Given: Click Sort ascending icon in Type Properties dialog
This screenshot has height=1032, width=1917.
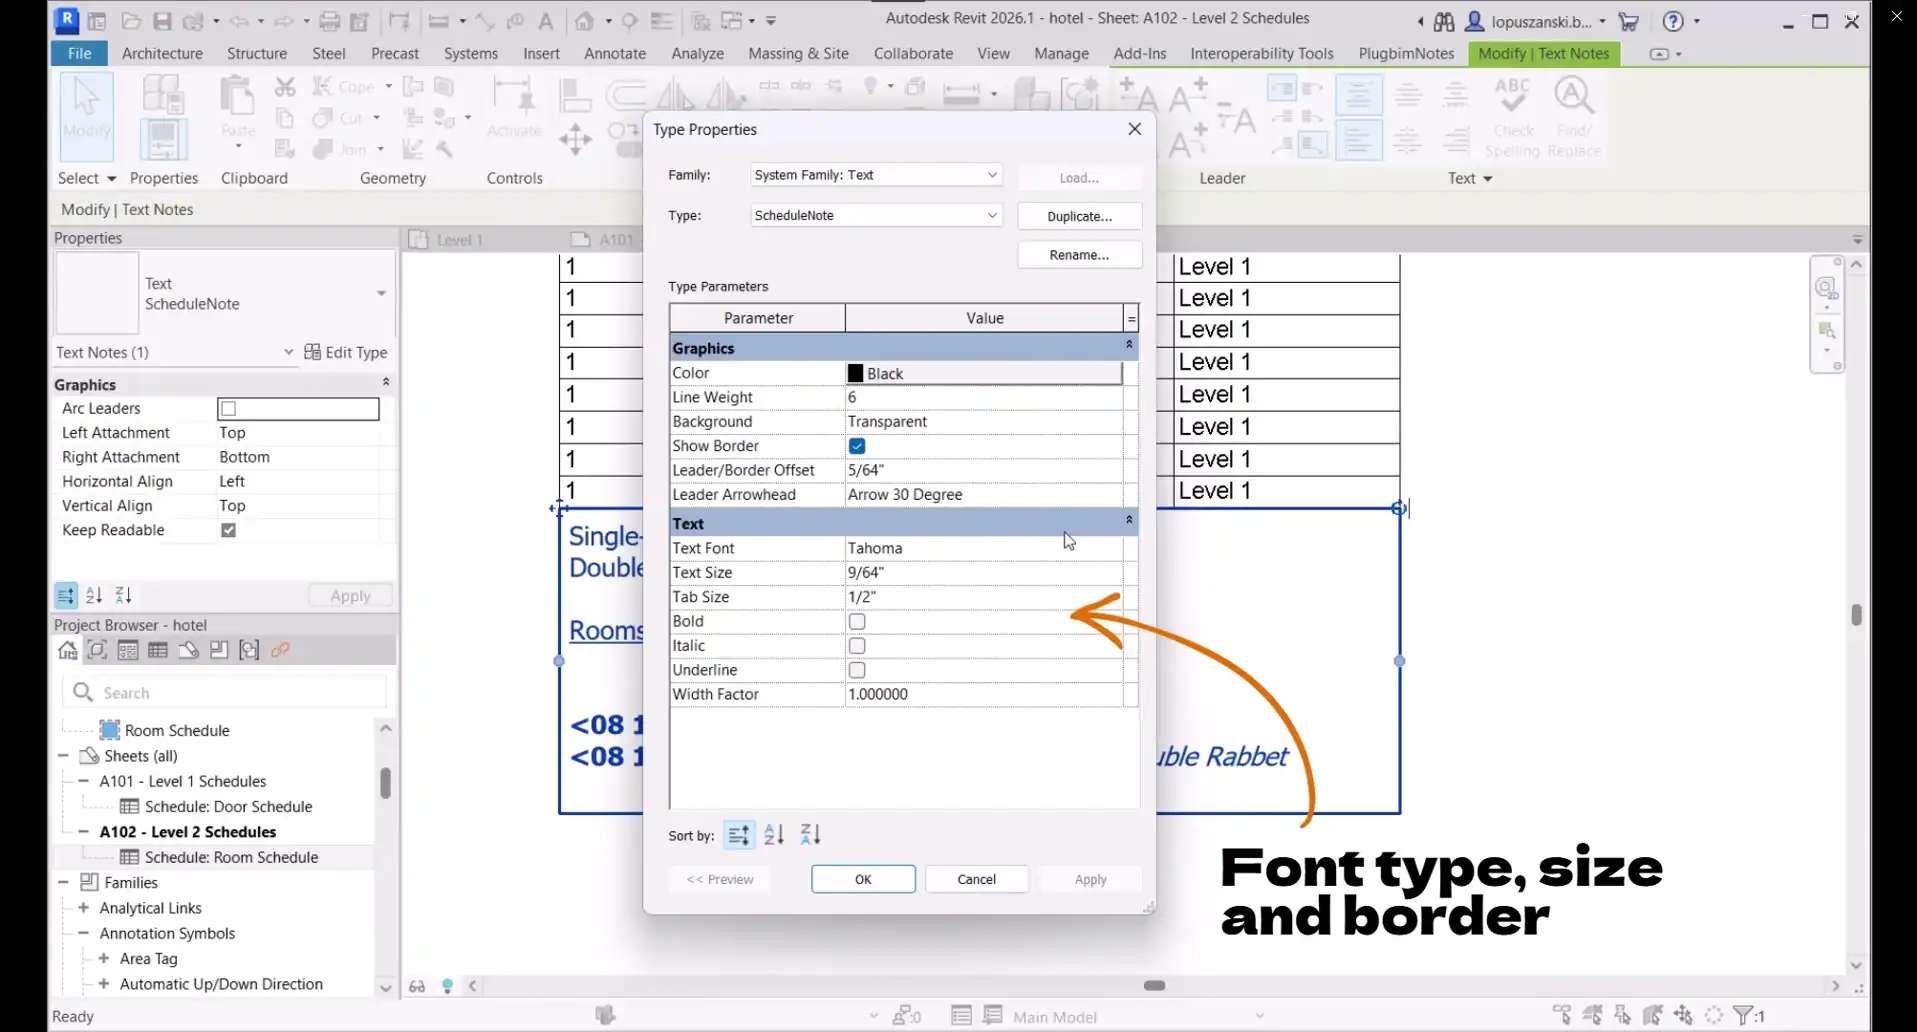Looking at the screenshot, I should (774, 834).
